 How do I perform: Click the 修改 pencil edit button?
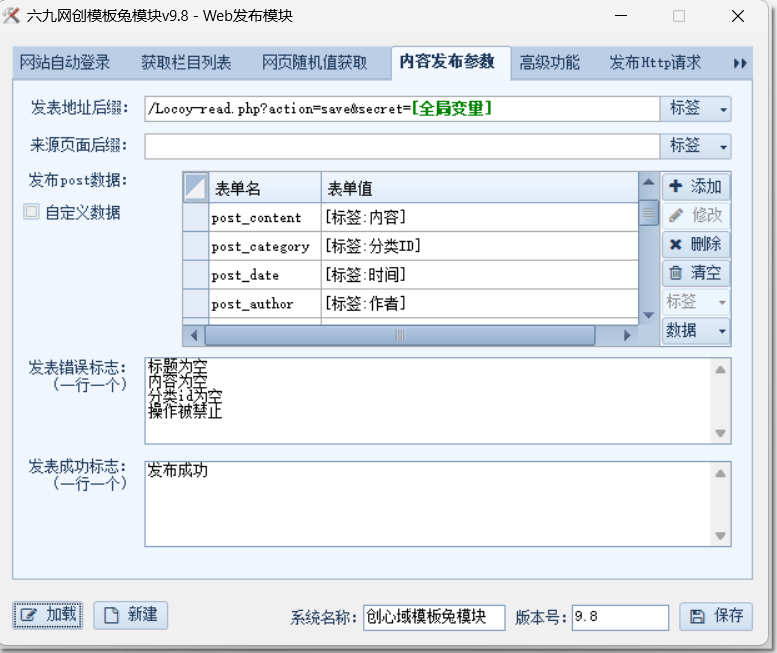pos(696,216)
